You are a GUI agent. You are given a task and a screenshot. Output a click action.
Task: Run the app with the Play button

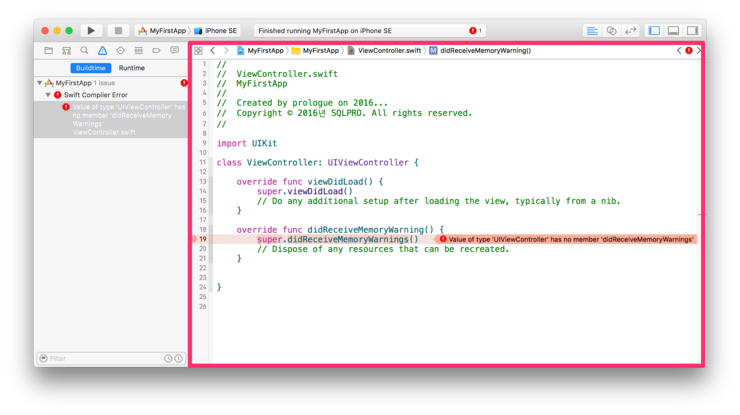pos(91,31)
